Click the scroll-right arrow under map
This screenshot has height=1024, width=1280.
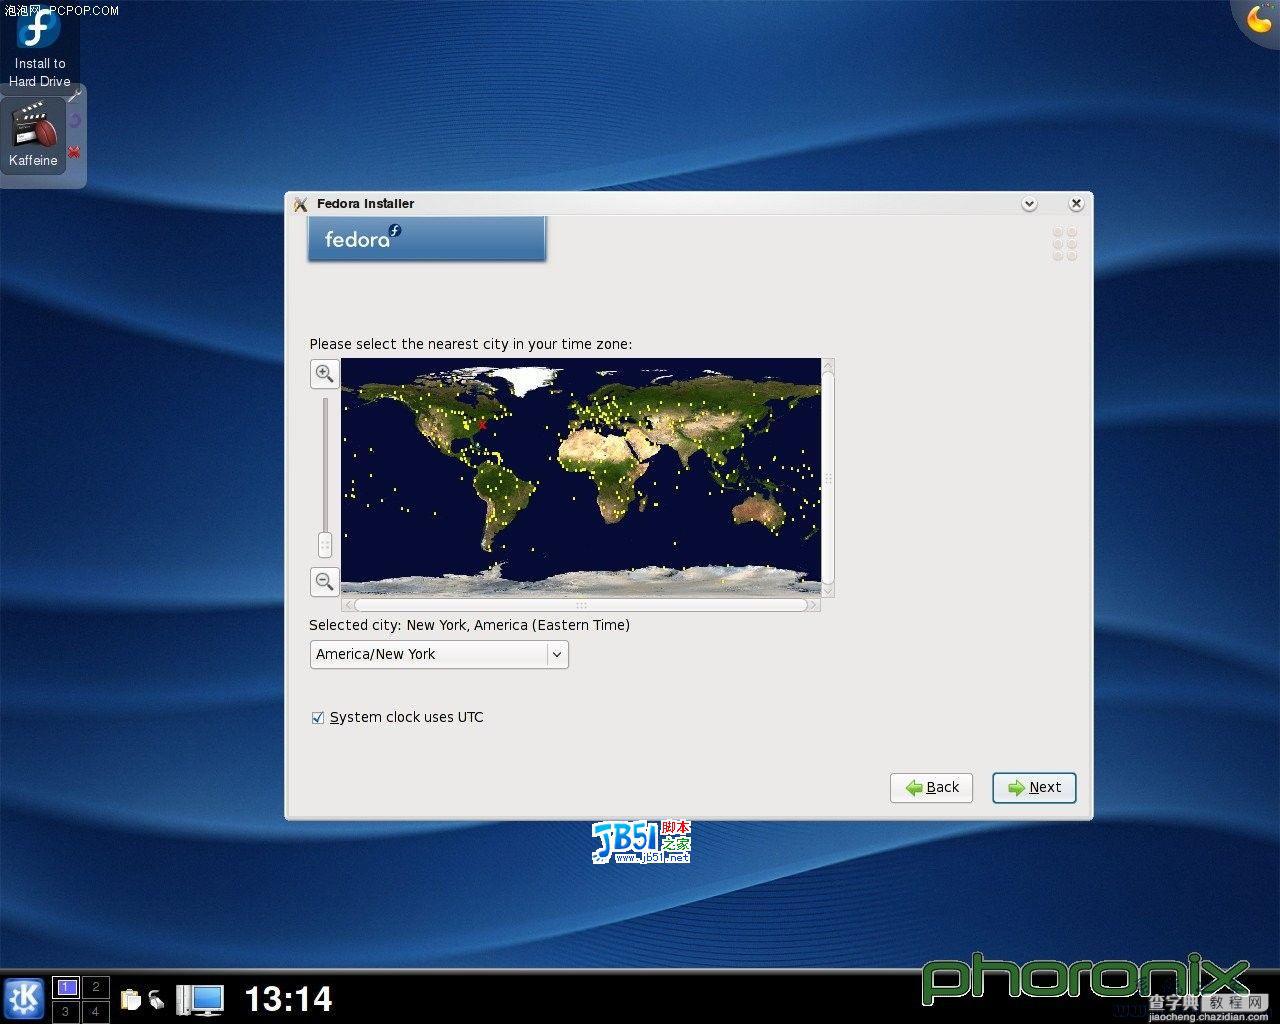click(814, 605)
